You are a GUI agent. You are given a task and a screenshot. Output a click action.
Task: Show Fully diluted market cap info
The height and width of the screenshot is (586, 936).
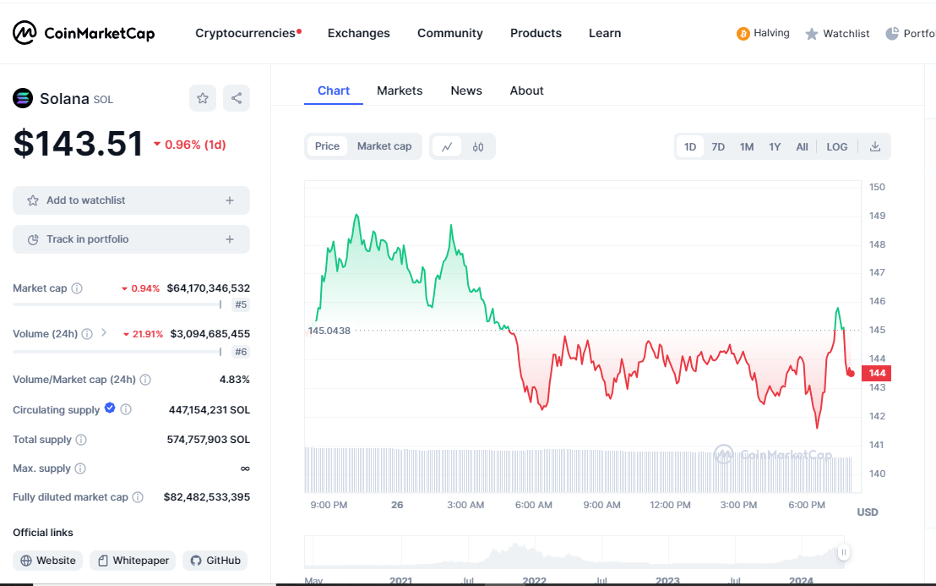tap(138, 497)
